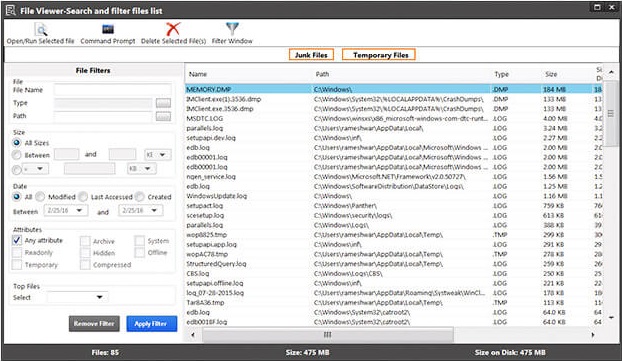622x361 pixels.
Task: Toggle the Compressed checkbox
Action: pos(85,265)
